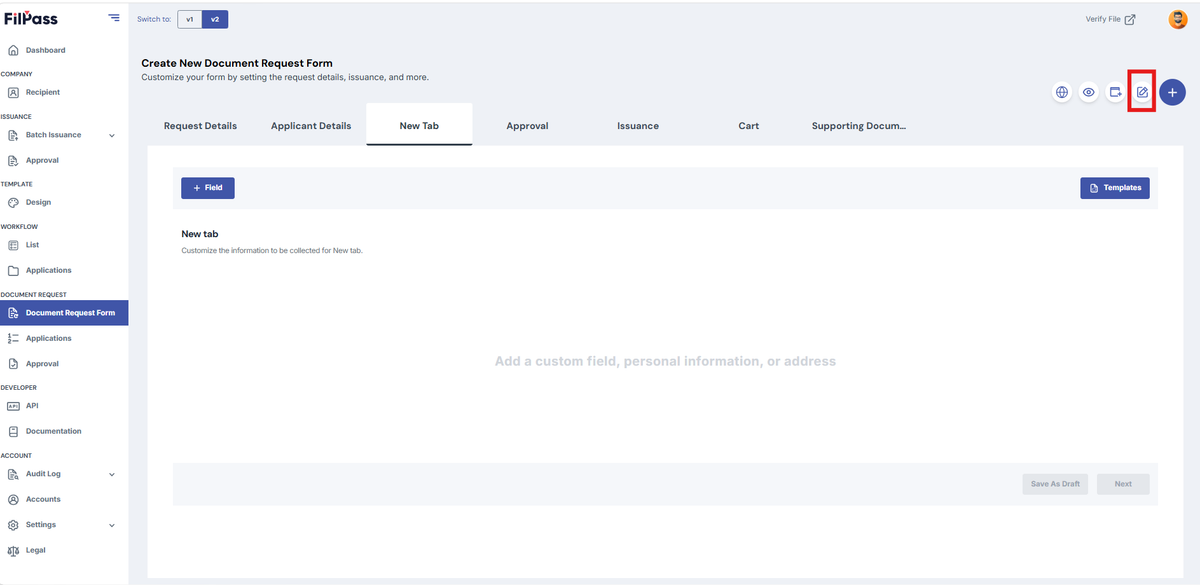This screenshot has height=585, width=1200.
Task: Select Document Request Form in sidebar
Action: (x=64, y=313)
